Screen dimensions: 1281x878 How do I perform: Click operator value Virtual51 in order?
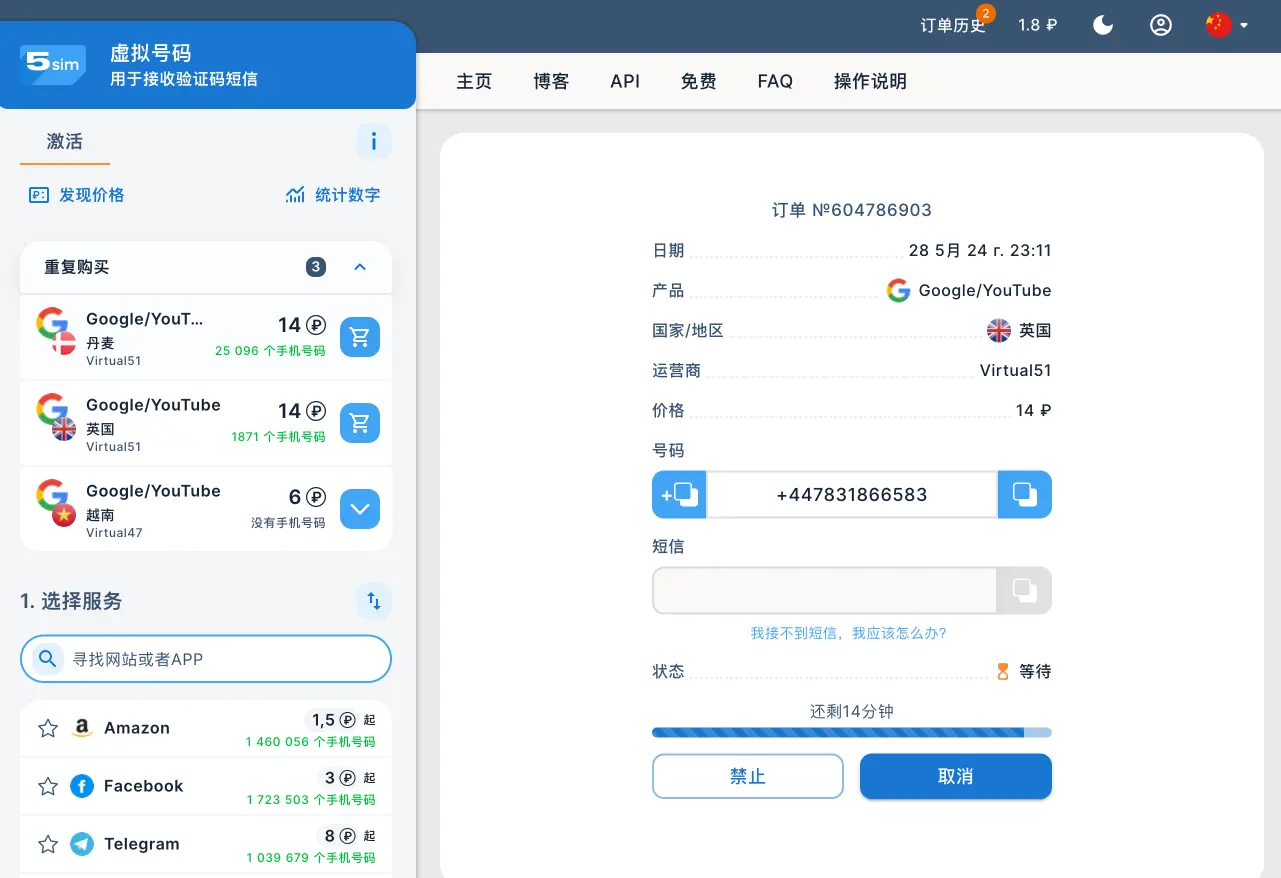(1015, 370)
